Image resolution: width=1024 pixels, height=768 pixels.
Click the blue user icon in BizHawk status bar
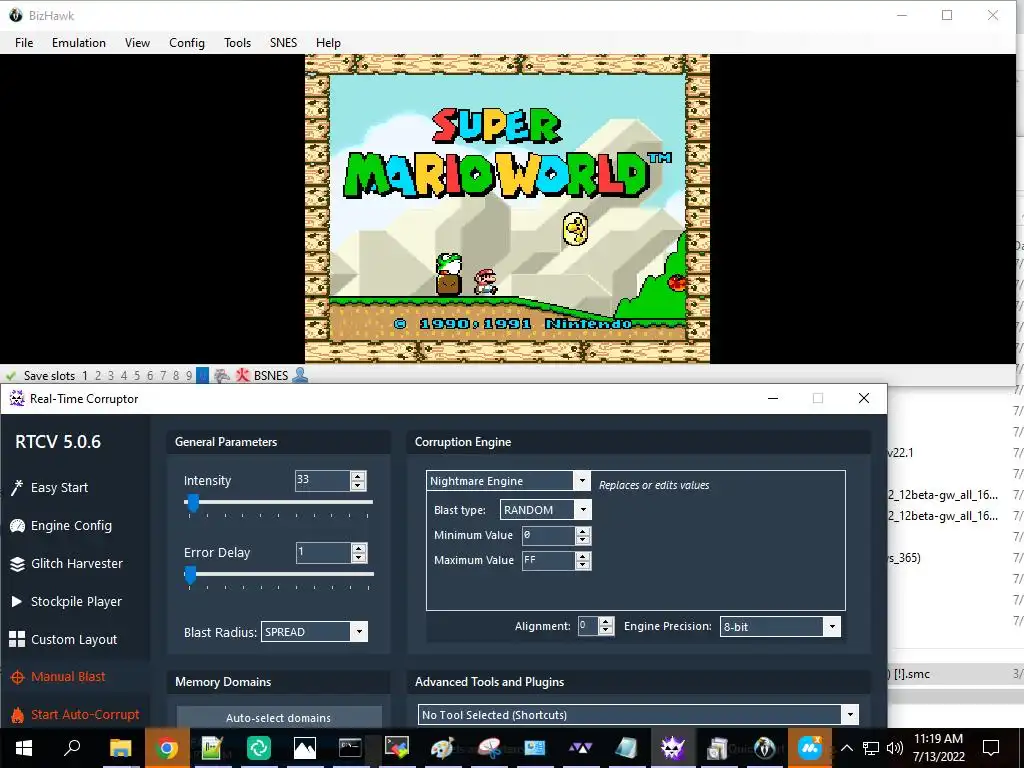point(300,375)
